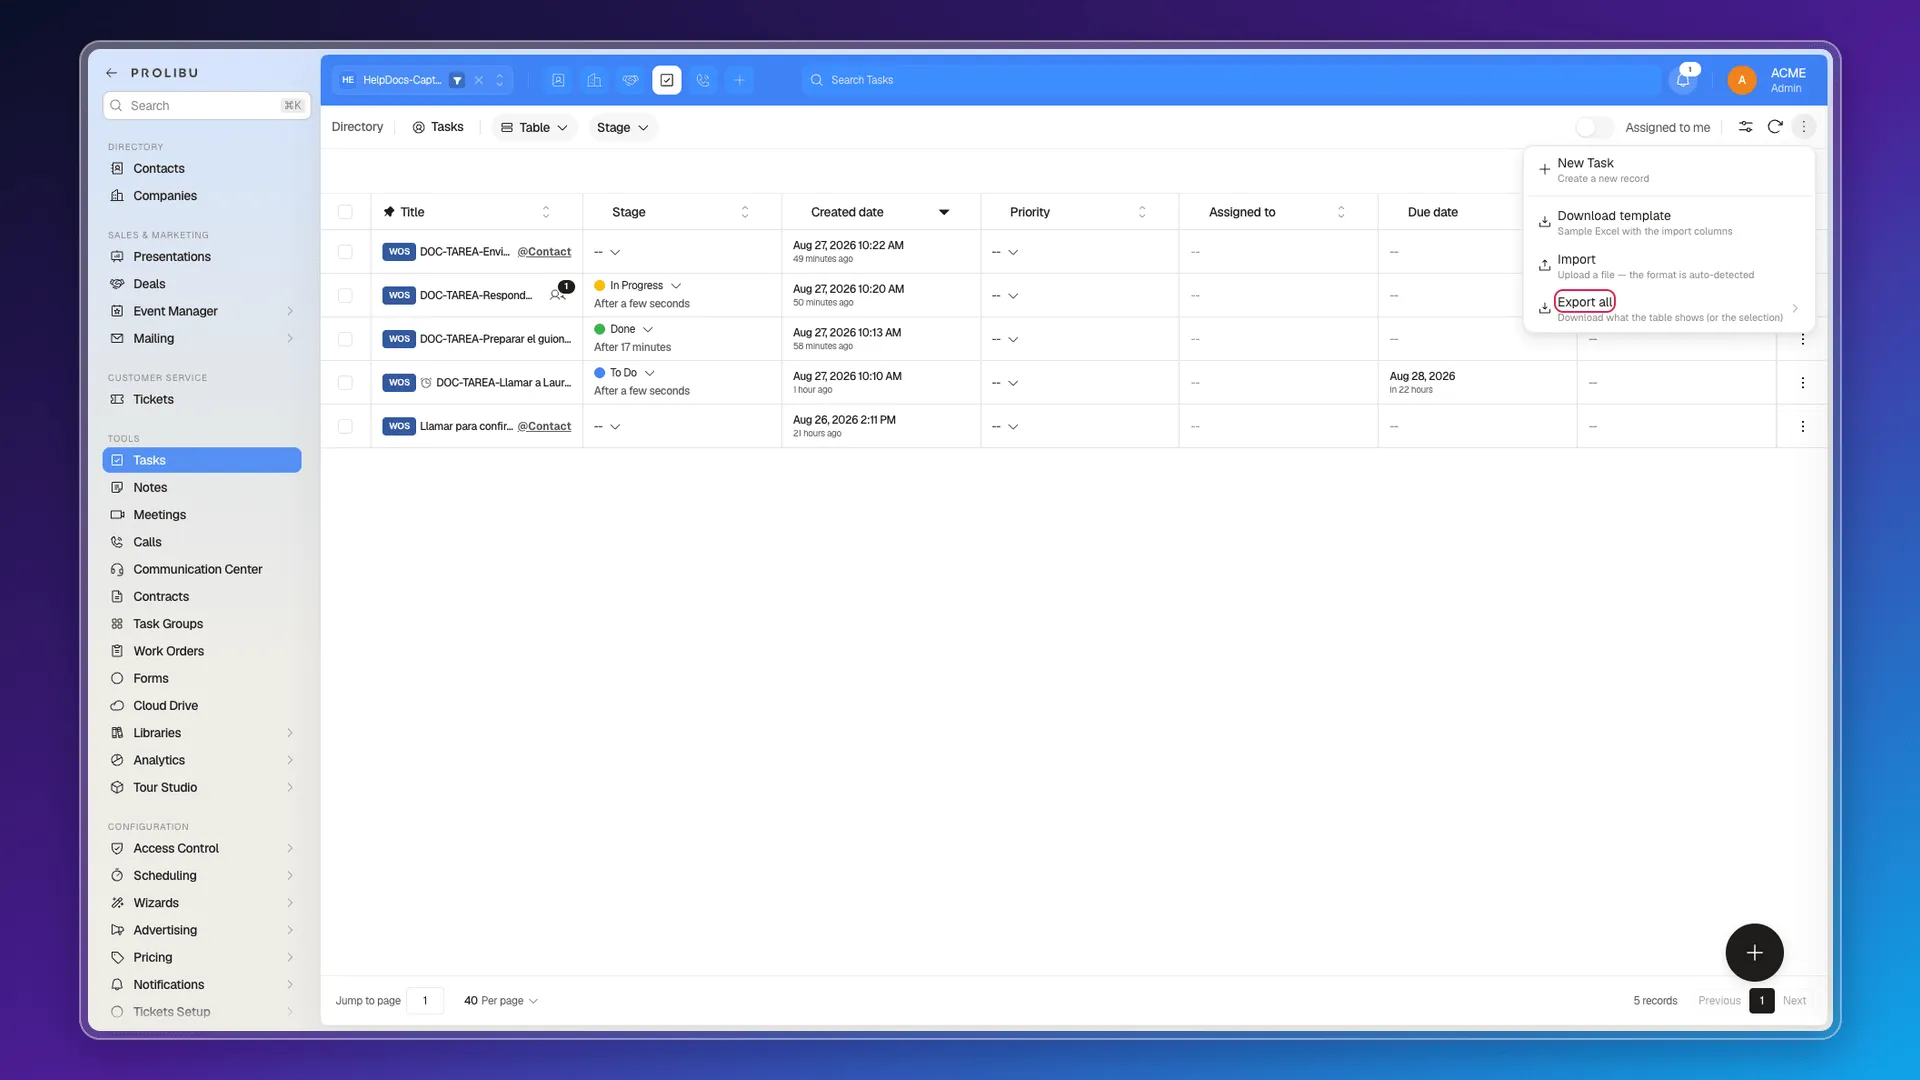Image resolution: width=1920 pixels, height=1080 pixels.
Task: Open the In Progress stage dropdown
Action: pyautogui.click(x=638, y=286)
